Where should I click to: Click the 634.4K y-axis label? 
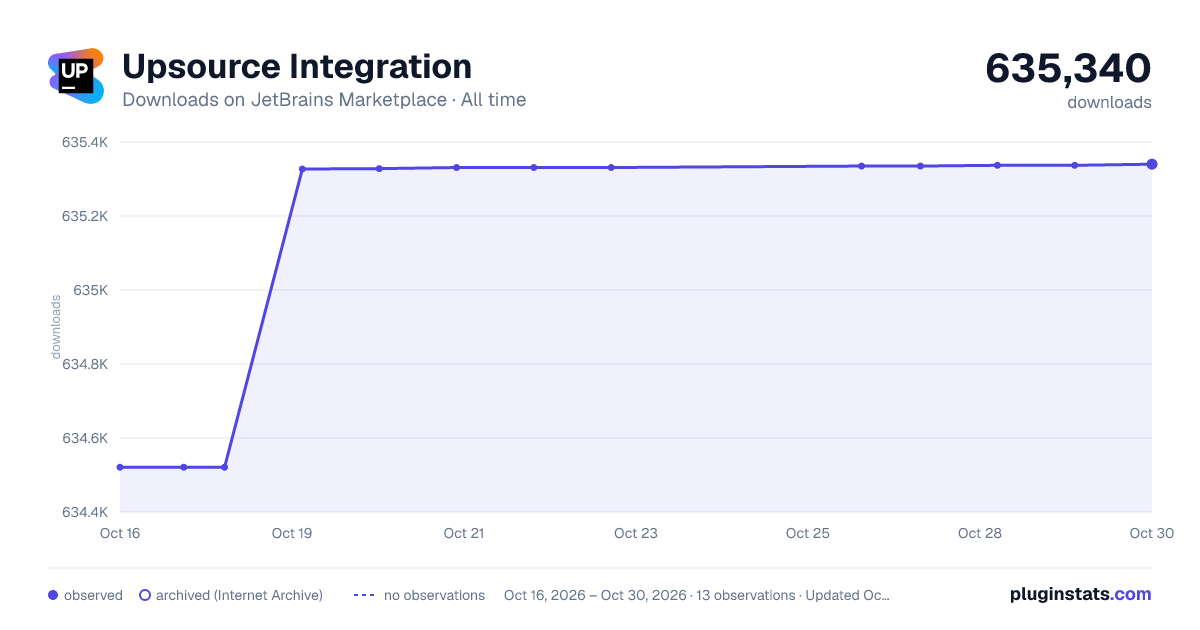point(85,512)
